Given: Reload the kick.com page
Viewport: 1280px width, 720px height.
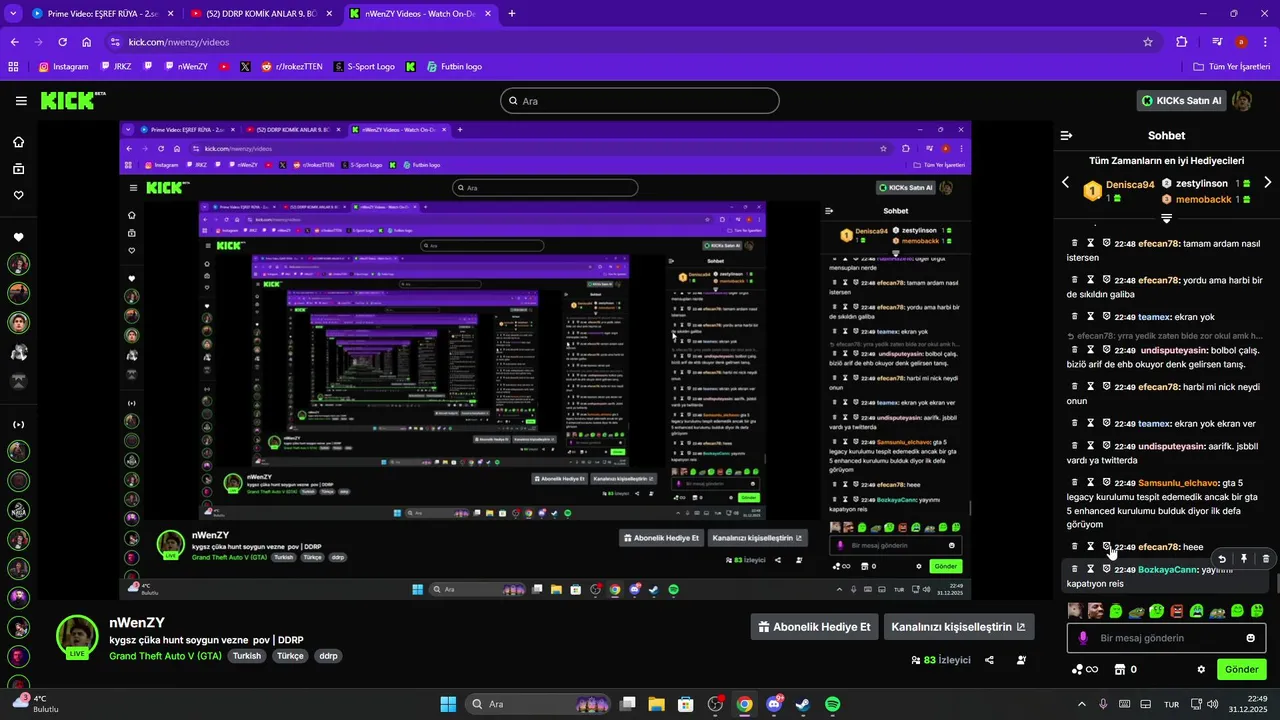Looking at the screenshot, I should (62, 42).
